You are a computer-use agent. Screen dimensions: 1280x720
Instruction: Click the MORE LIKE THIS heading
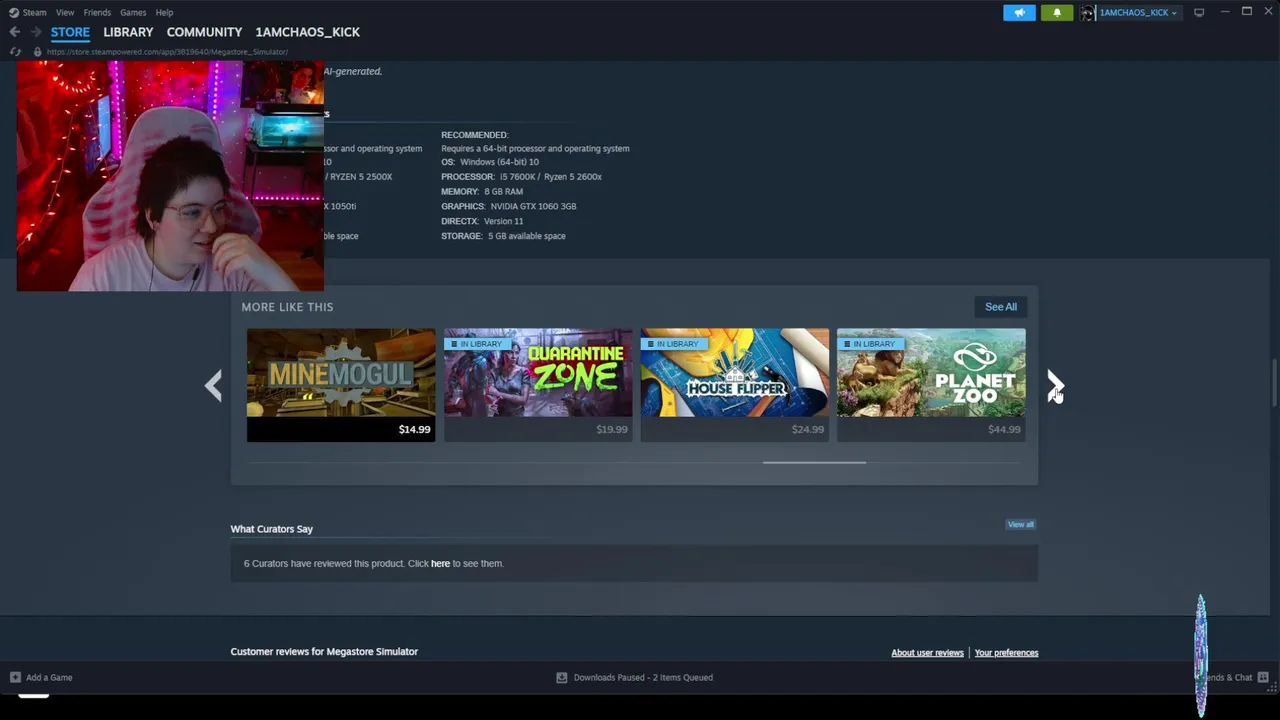[287, 307]
